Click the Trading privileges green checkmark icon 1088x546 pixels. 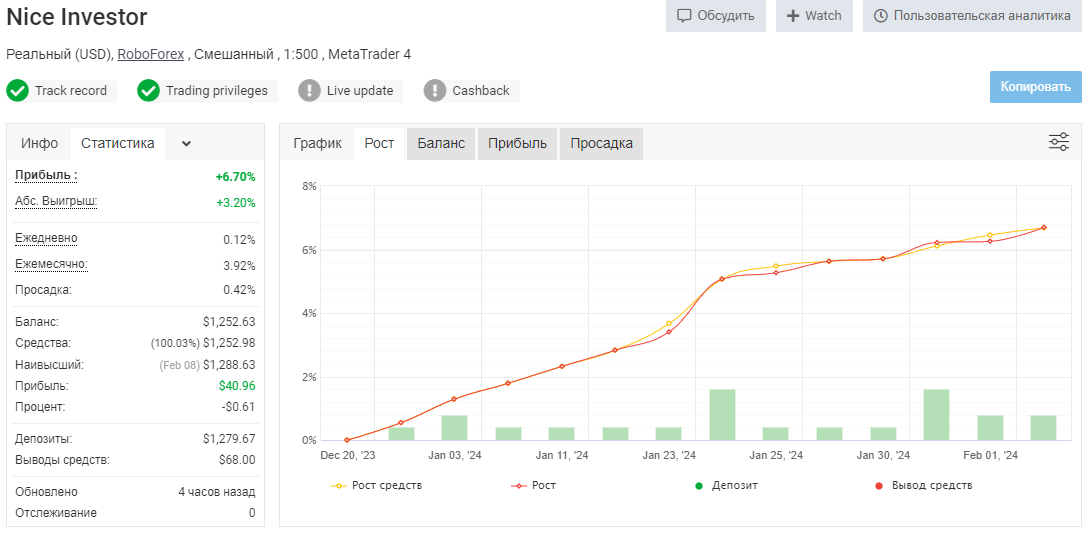point(148,91)
